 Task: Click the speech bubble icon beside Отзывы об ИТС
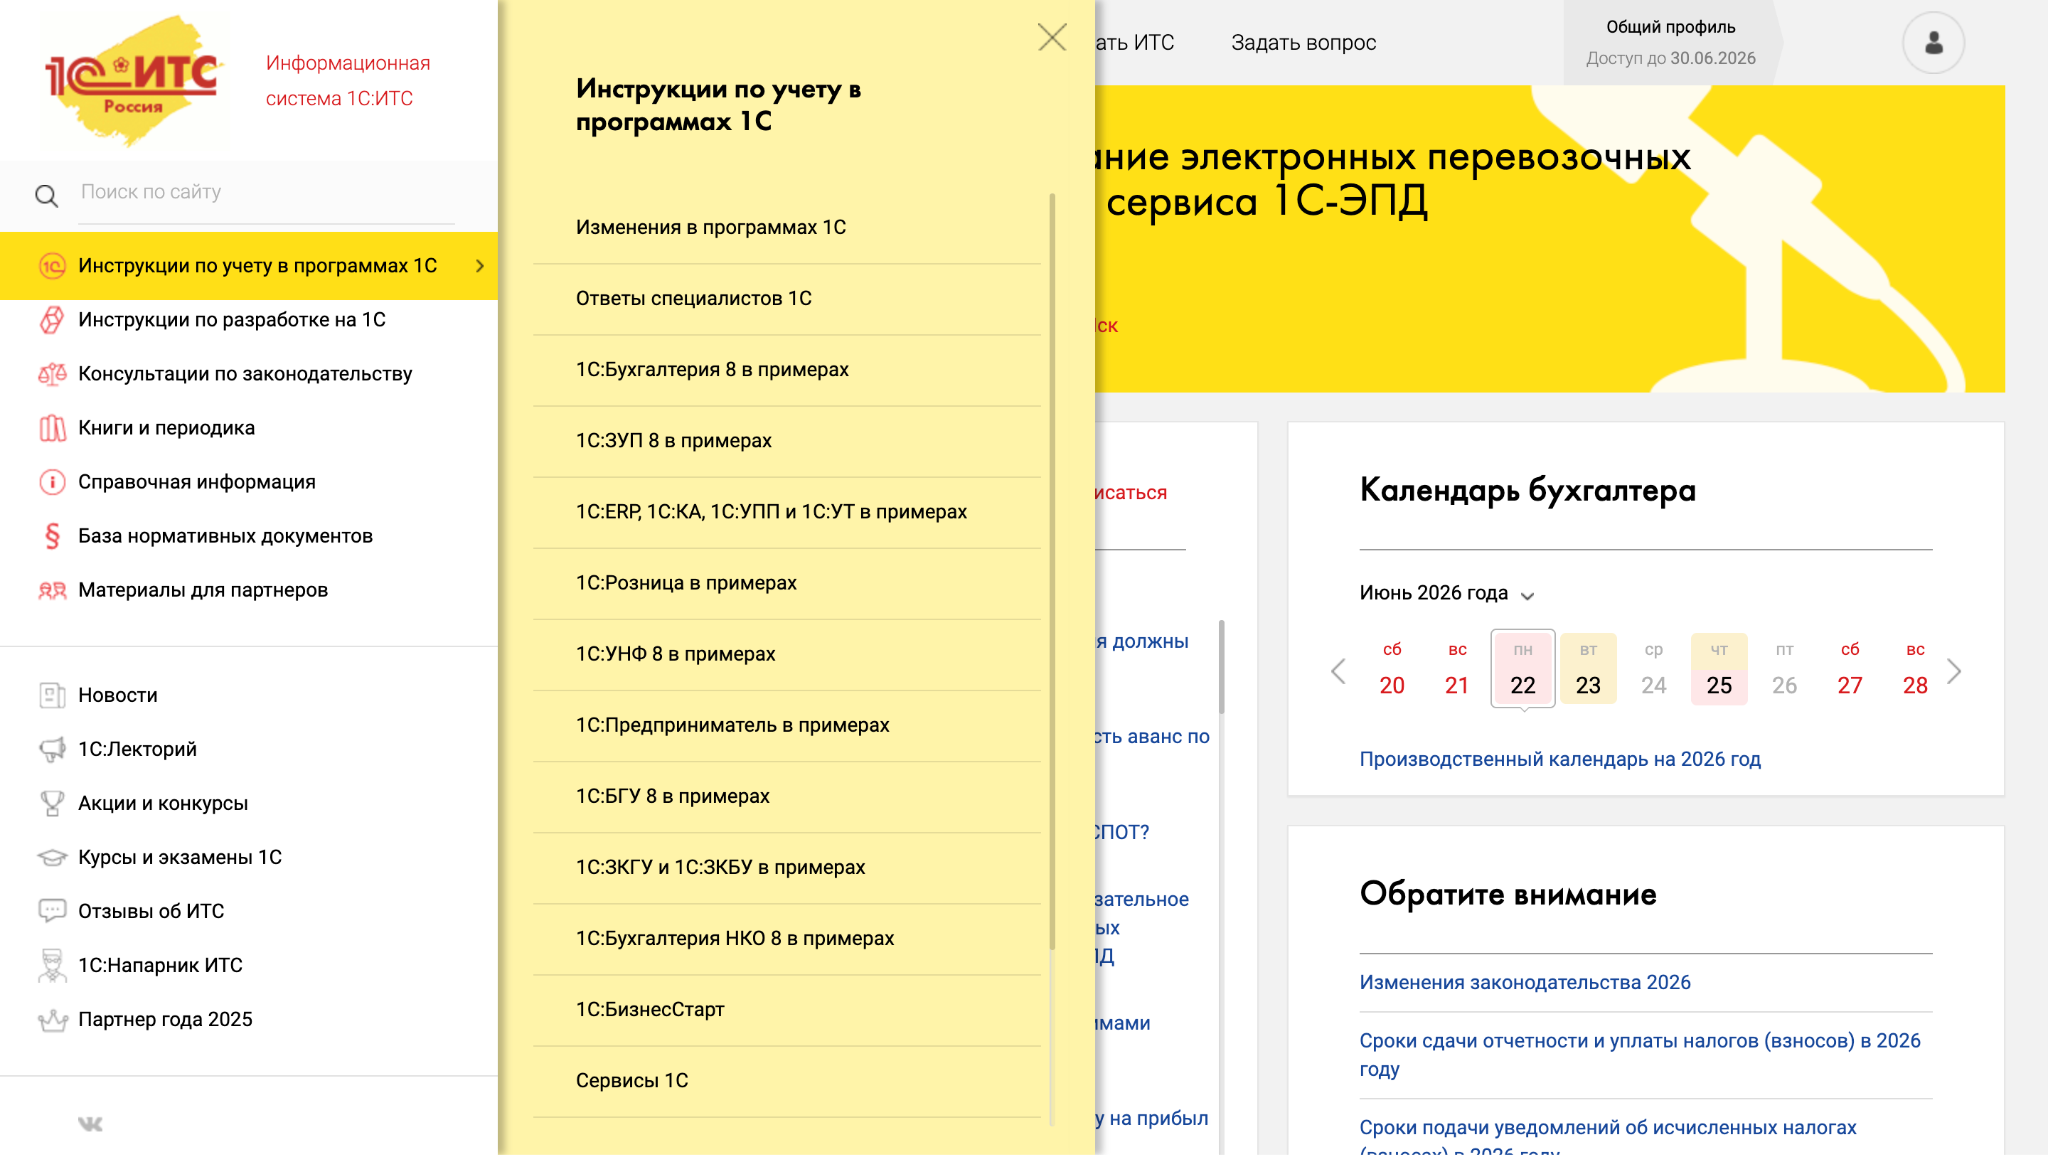52,911
